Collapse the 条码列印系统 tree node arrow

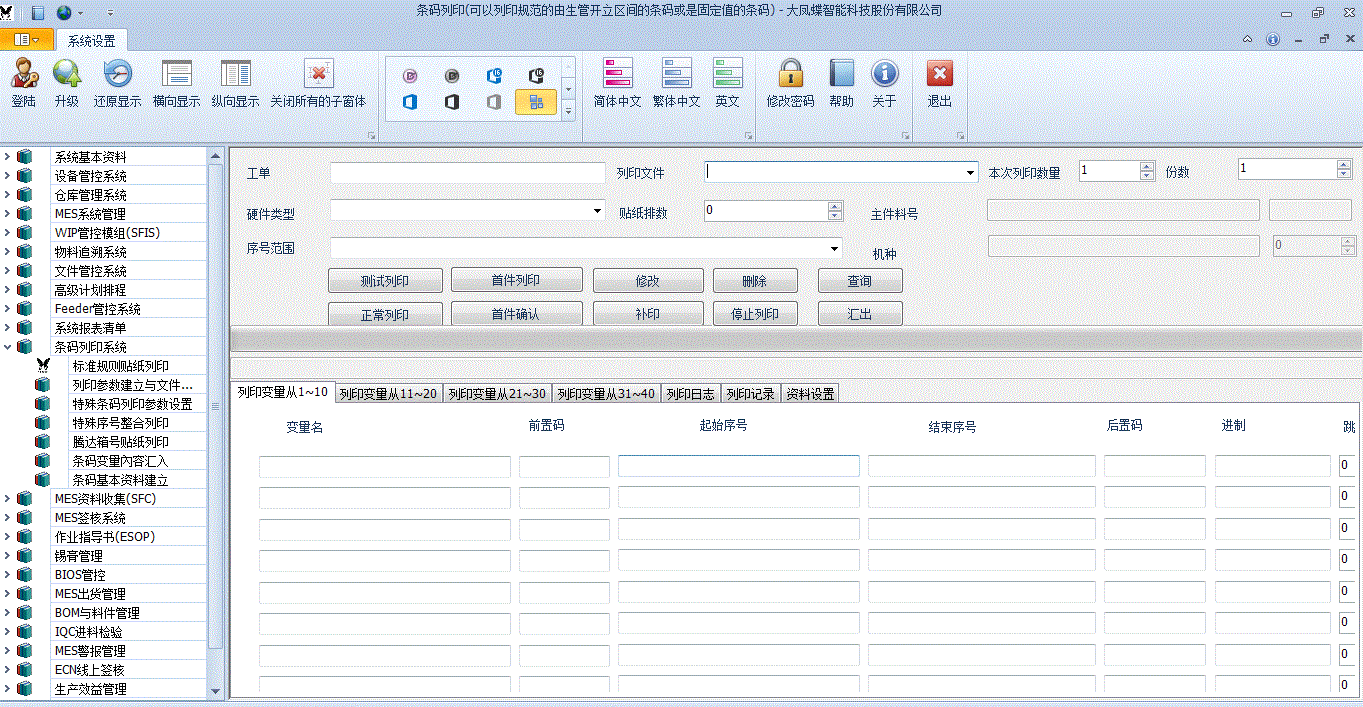pyautogui.click(x=7, y=347)
